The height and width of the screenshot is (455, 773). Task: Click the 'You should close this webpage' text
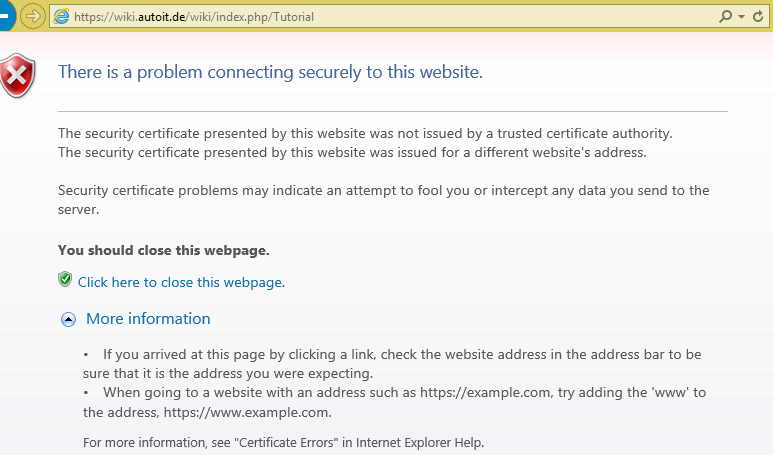(164, 250)
